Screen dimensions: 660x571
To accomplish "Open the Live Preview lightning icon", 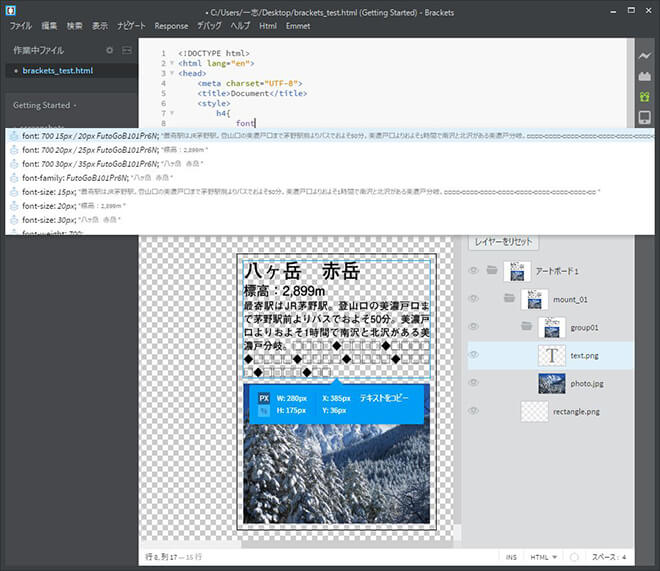I will (x=644, y=56).
